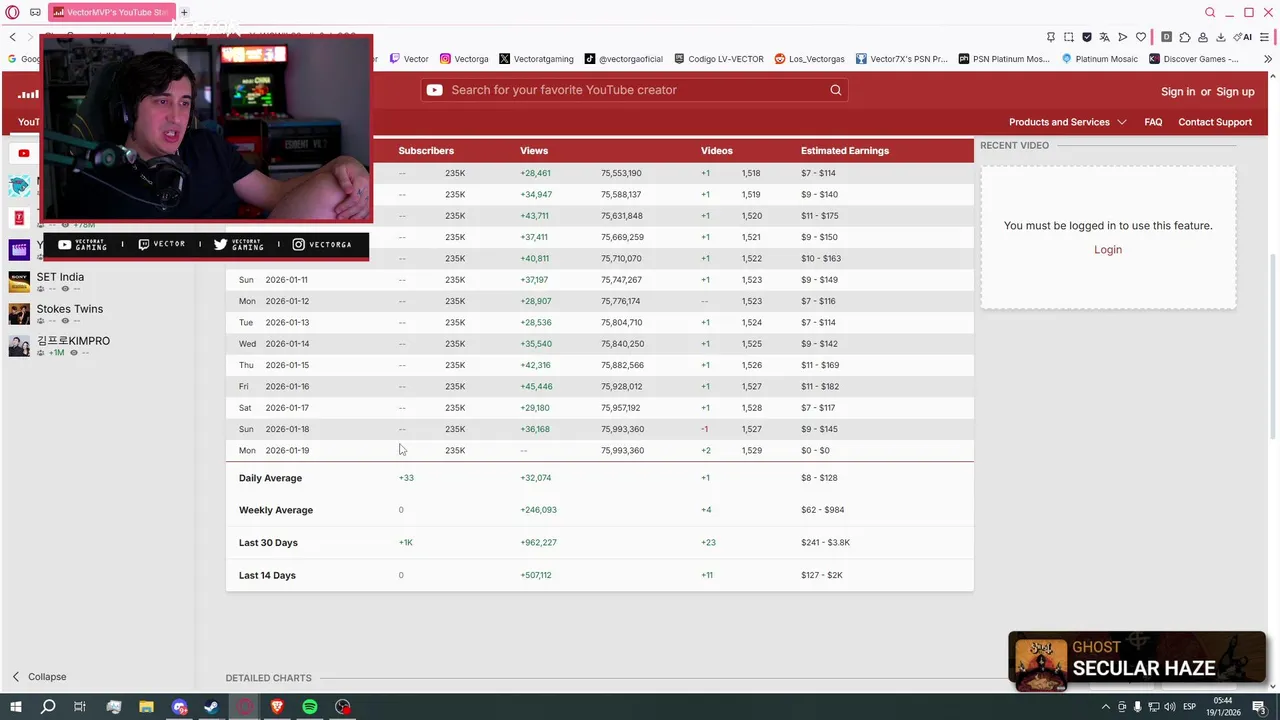This screenshot has height=720, width=1280.
Task: Open the Platinum Mosaic bookmark
Action: click(1099, 59)
